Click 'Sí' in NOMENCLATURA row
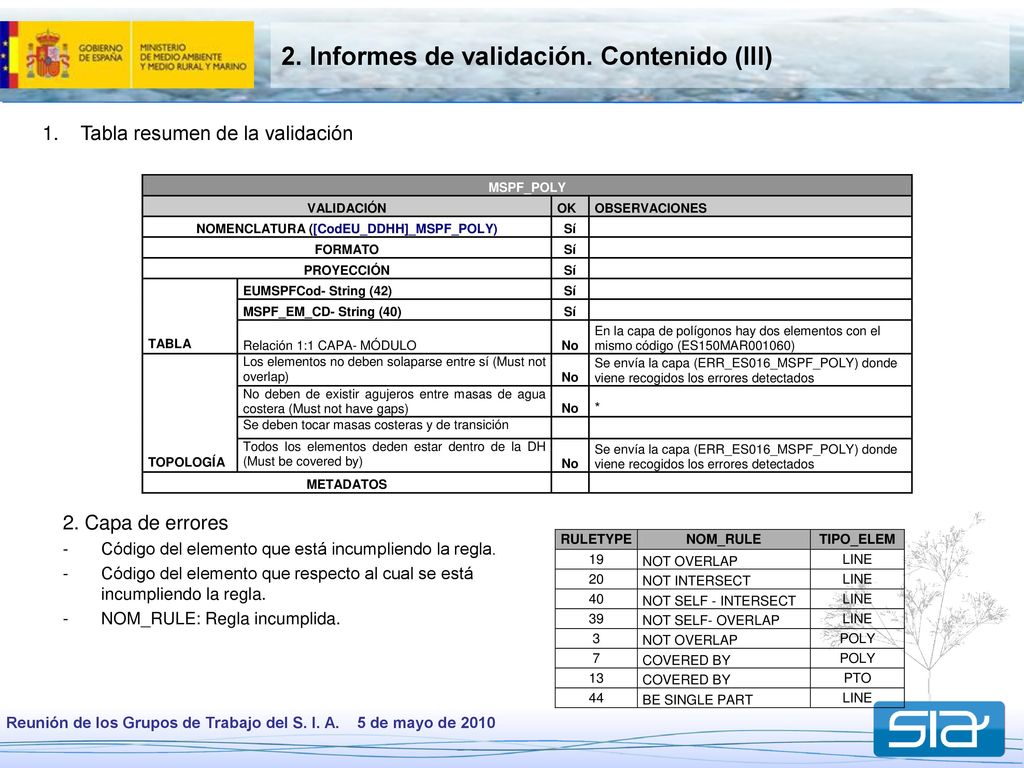The height and width of the screenshot is (768, 1024). click(x=569, y=229)
